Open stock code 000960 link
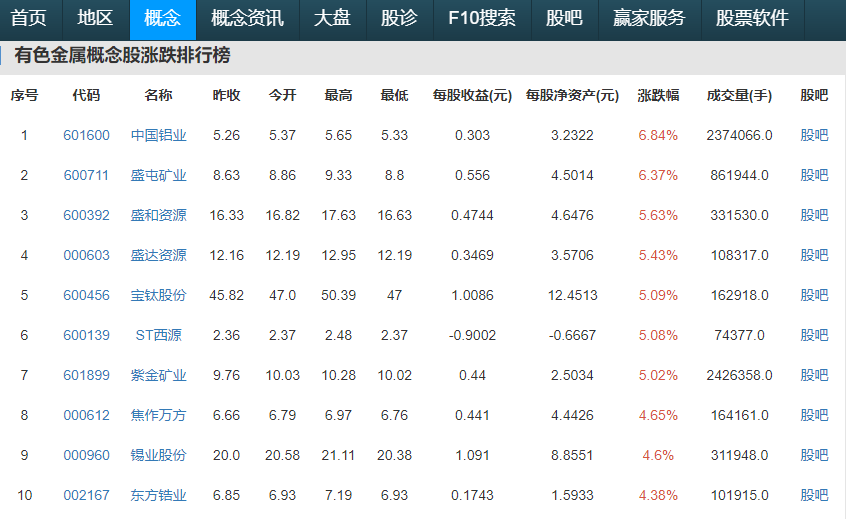The width and height of the screenshot is (846, 519). click(86, 455)
